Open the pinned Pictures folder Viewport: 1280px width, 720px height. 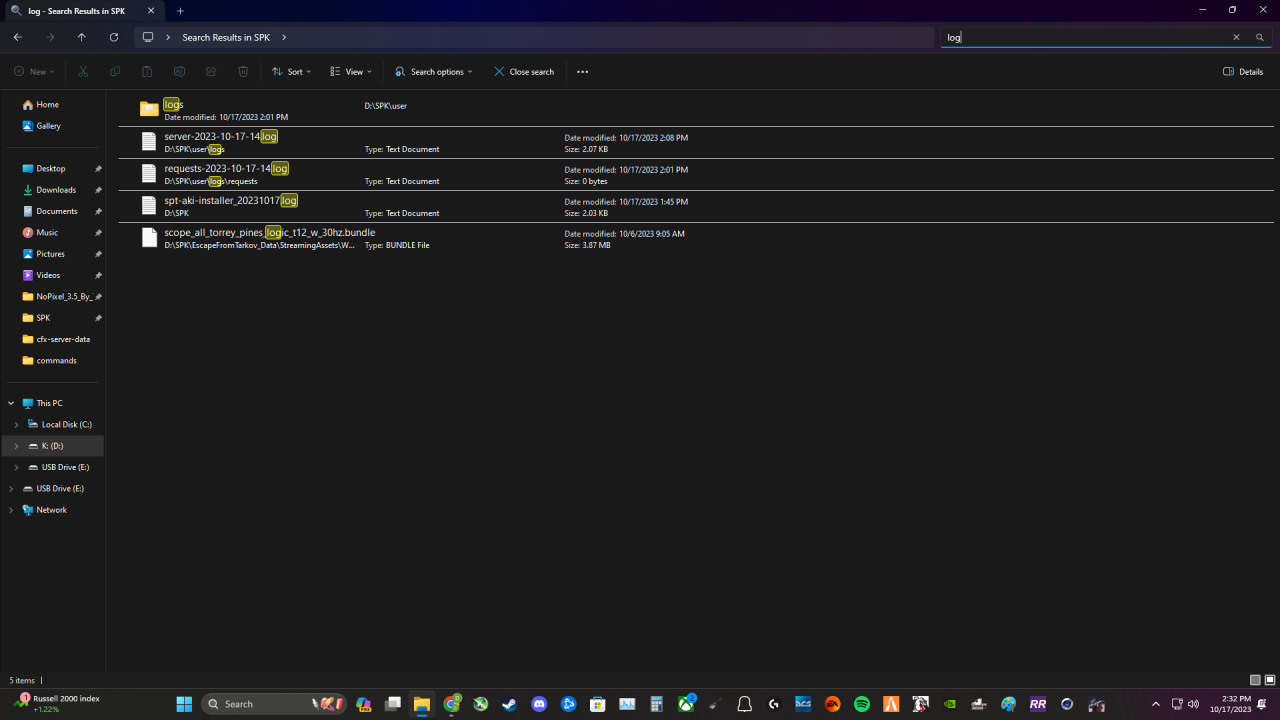(50, 254)
